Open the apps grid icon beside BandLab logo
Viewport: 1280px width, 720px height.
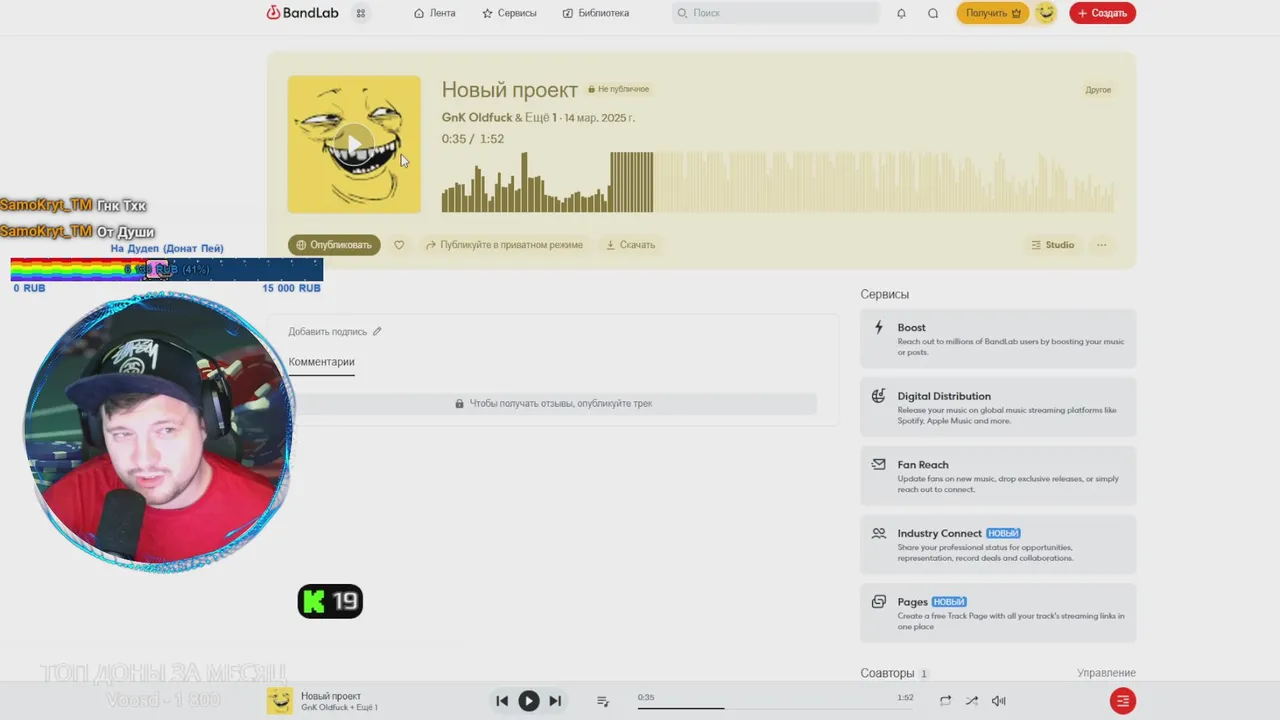point(361,13)
